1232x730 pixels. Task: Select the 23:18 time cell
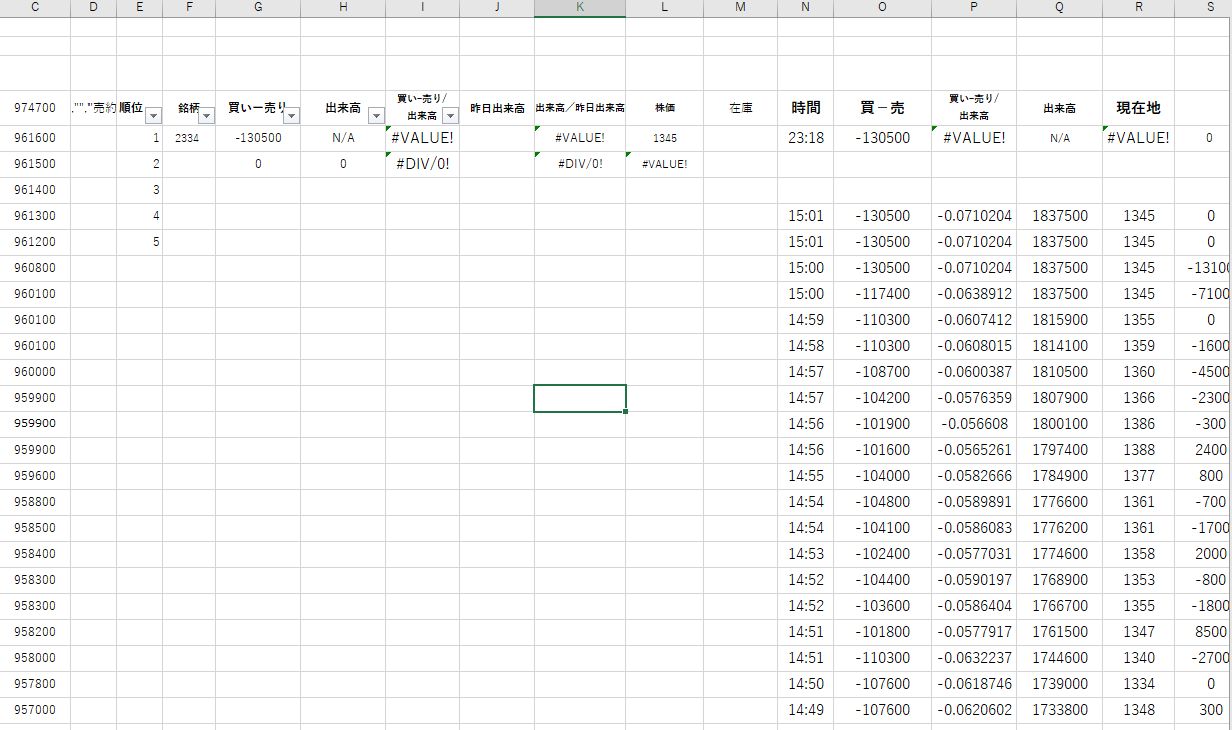pos(805,138)
